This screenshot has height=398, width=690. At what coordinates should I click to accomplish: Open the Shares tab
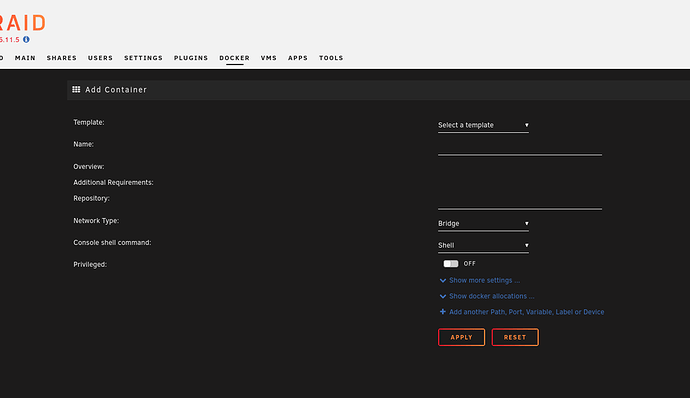pos(62,58)
